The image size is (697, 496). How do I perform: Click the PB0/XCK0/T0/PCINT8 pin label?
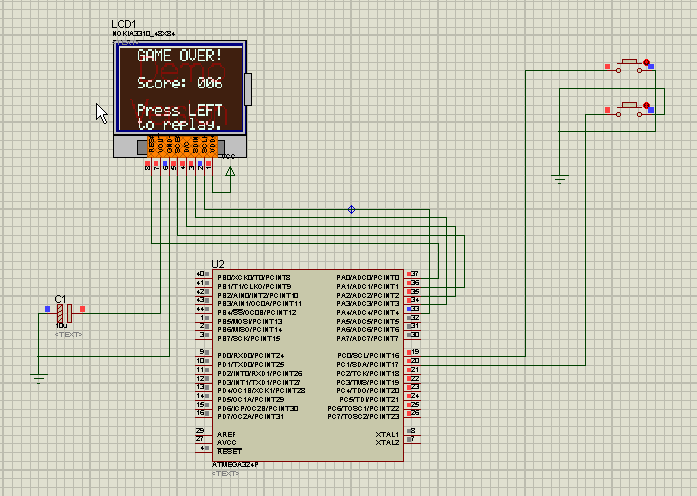coord(254,277)
